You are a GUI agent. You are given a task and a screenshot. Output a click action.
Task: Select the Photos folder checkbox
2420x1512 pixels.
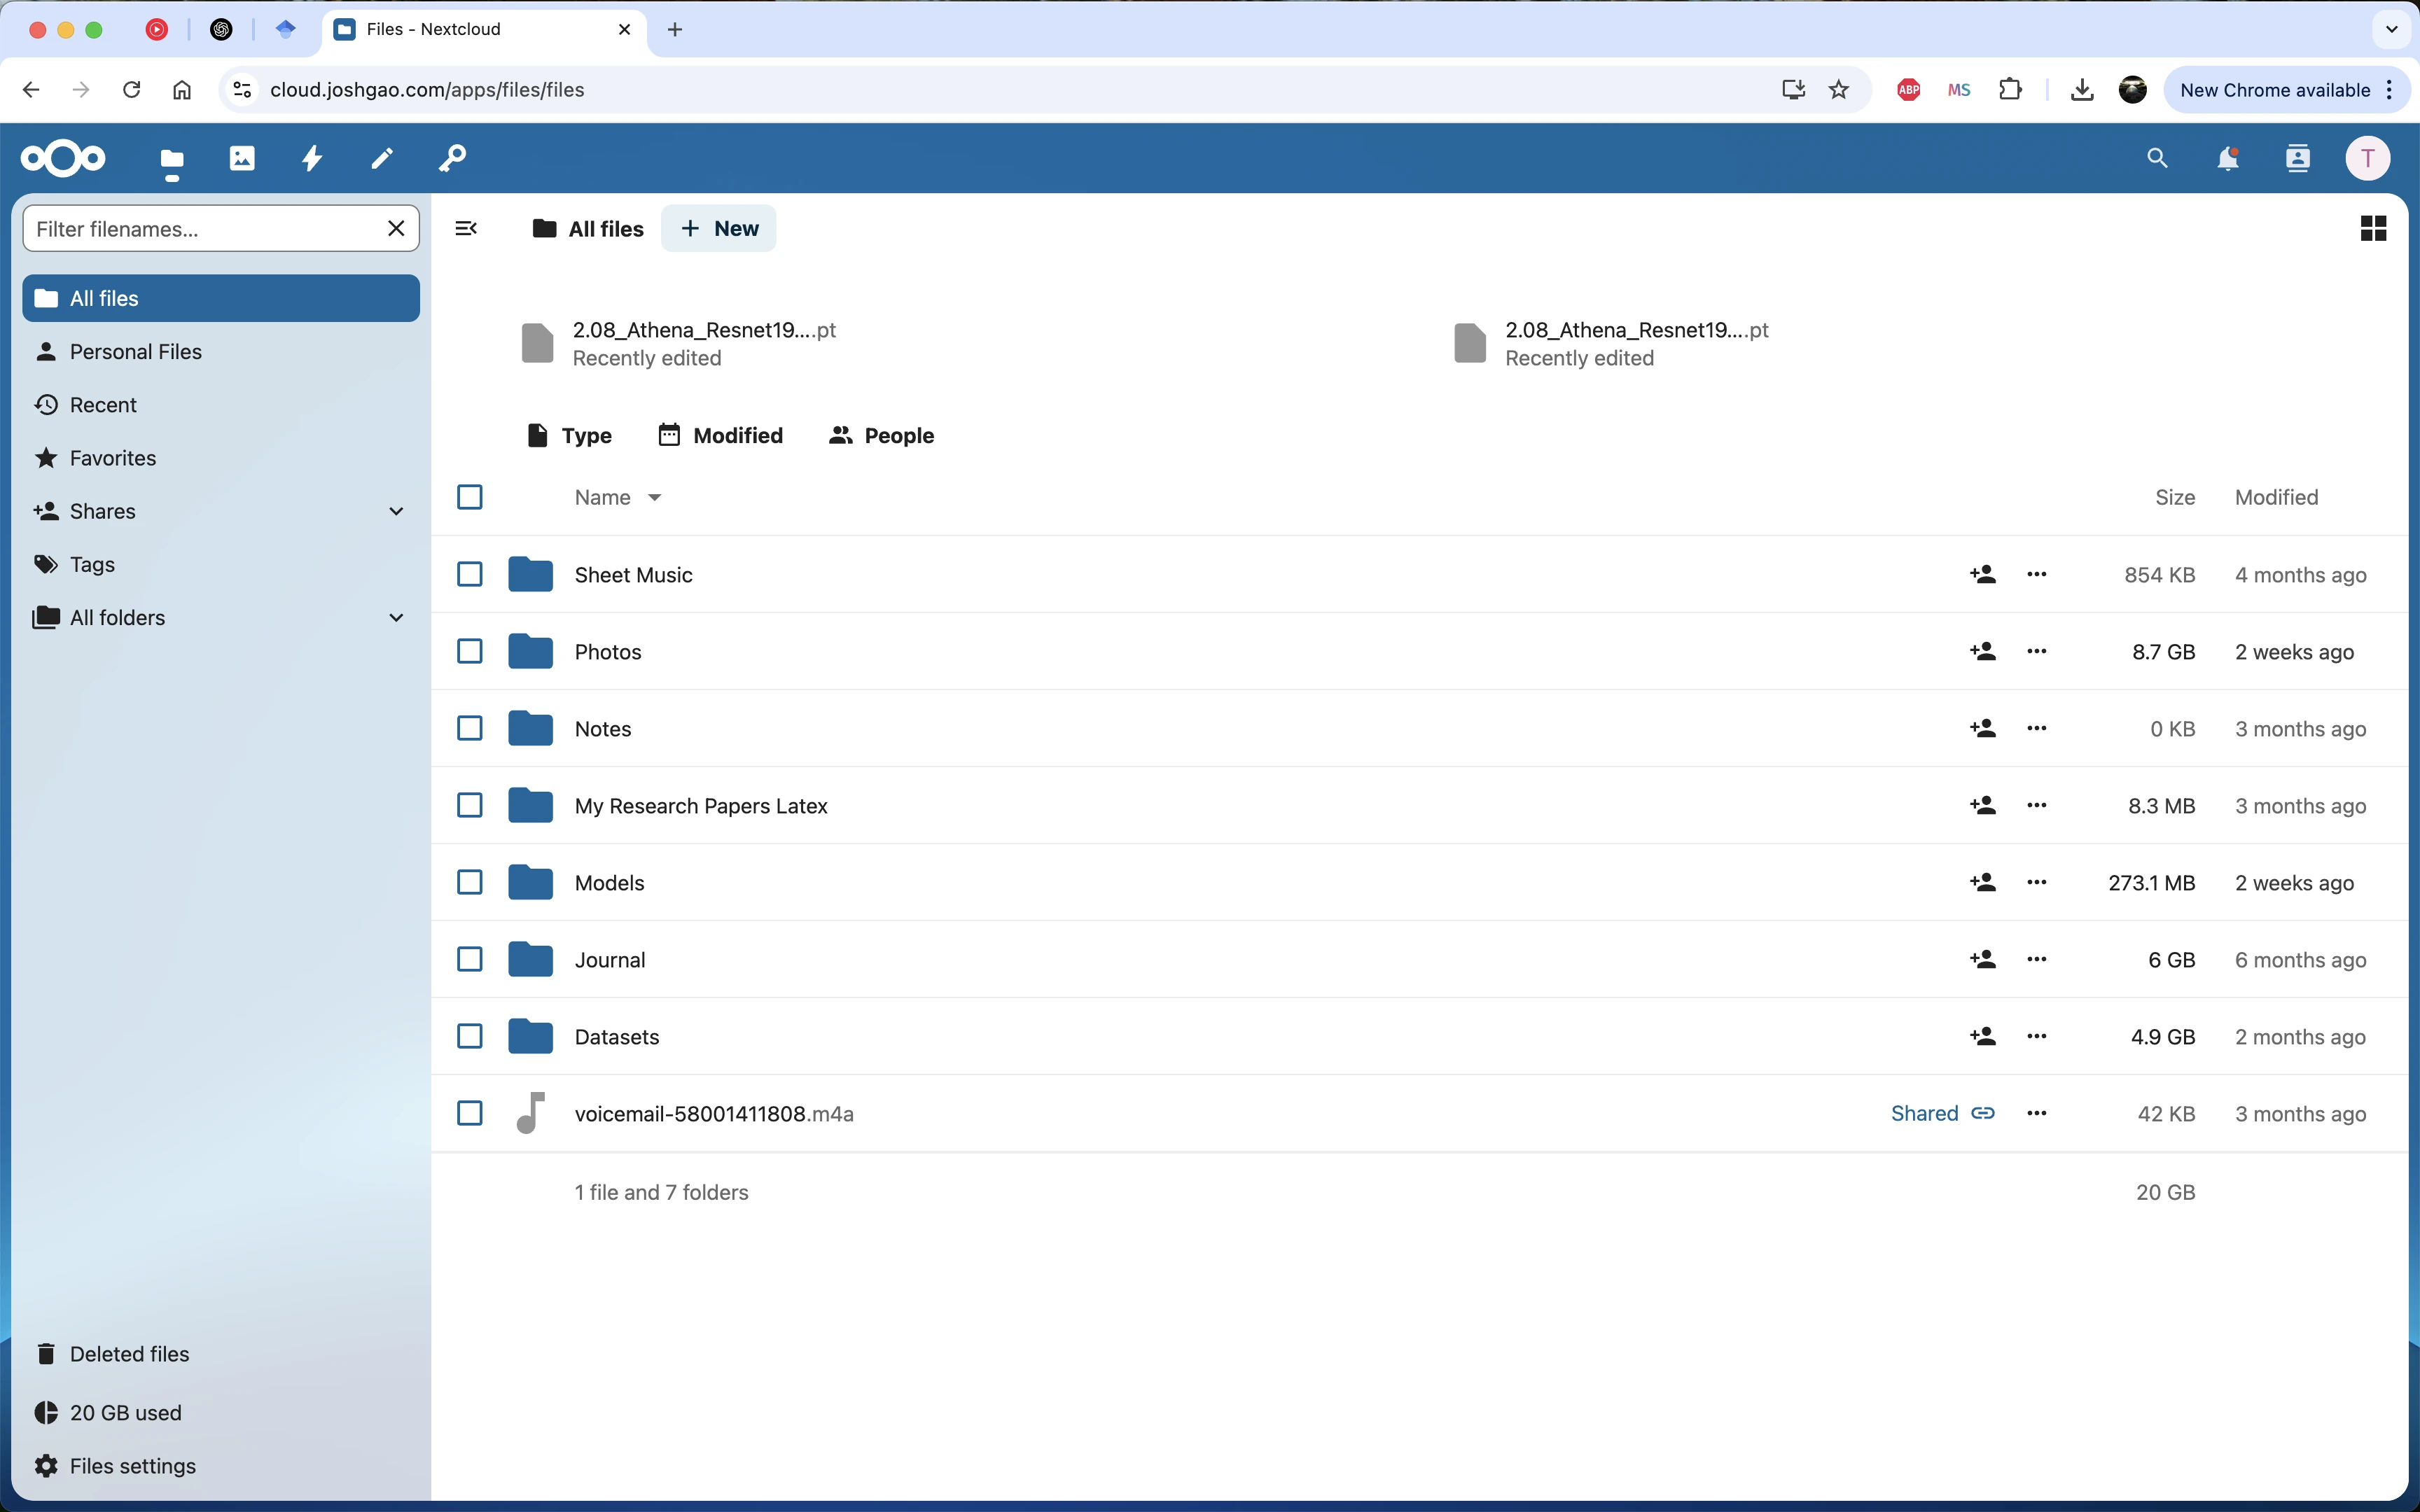[470, 652]
